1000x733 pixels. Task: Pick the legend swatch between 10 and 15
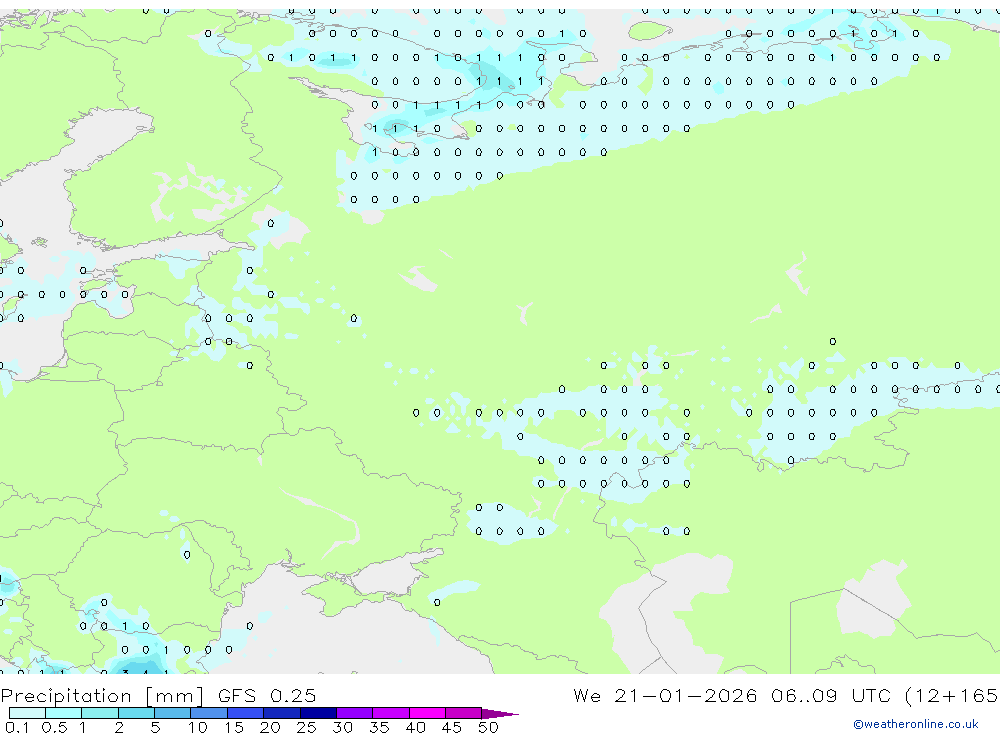tap(209, 713)
